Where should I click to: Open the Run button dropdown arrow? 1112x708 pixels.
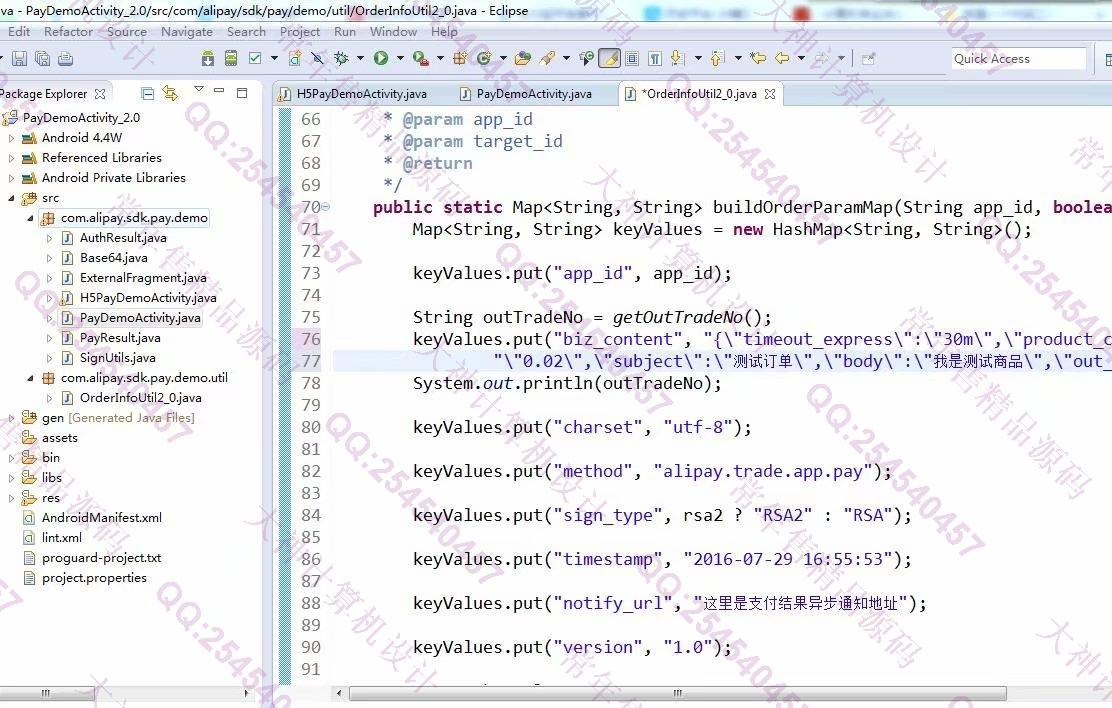[x=400, y=59]
